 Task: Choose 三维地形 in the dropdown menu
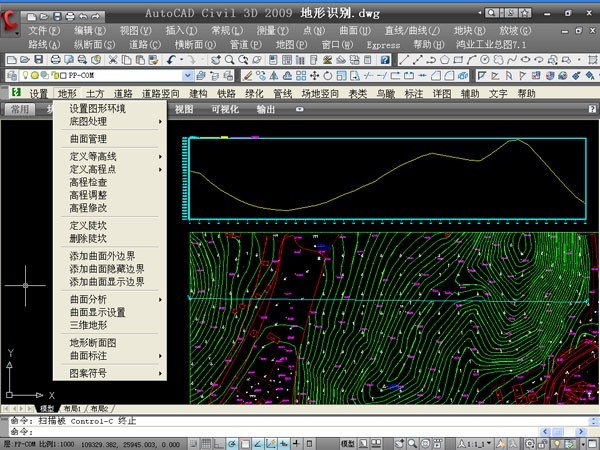point(88,325)
